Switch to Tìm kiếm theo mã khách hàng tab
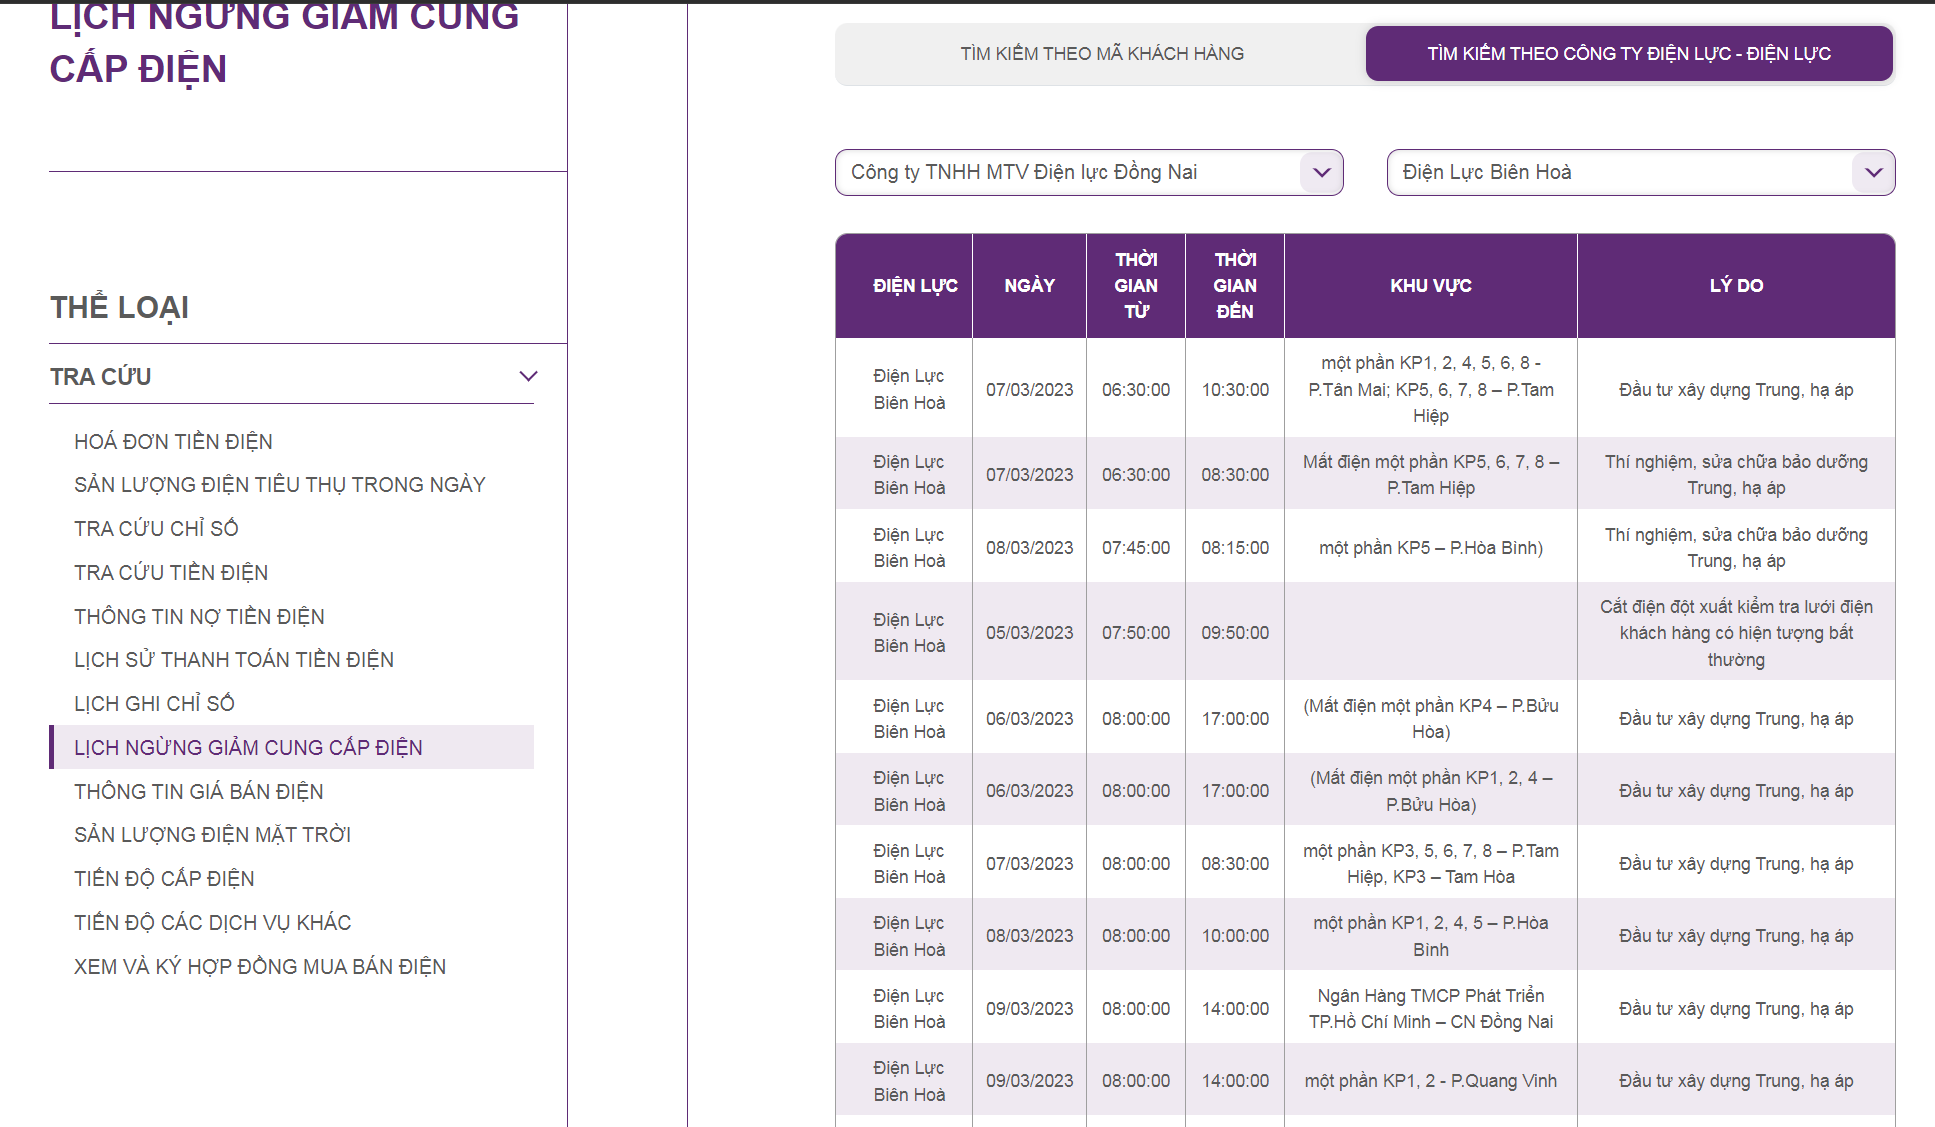 click(1102, 54)
